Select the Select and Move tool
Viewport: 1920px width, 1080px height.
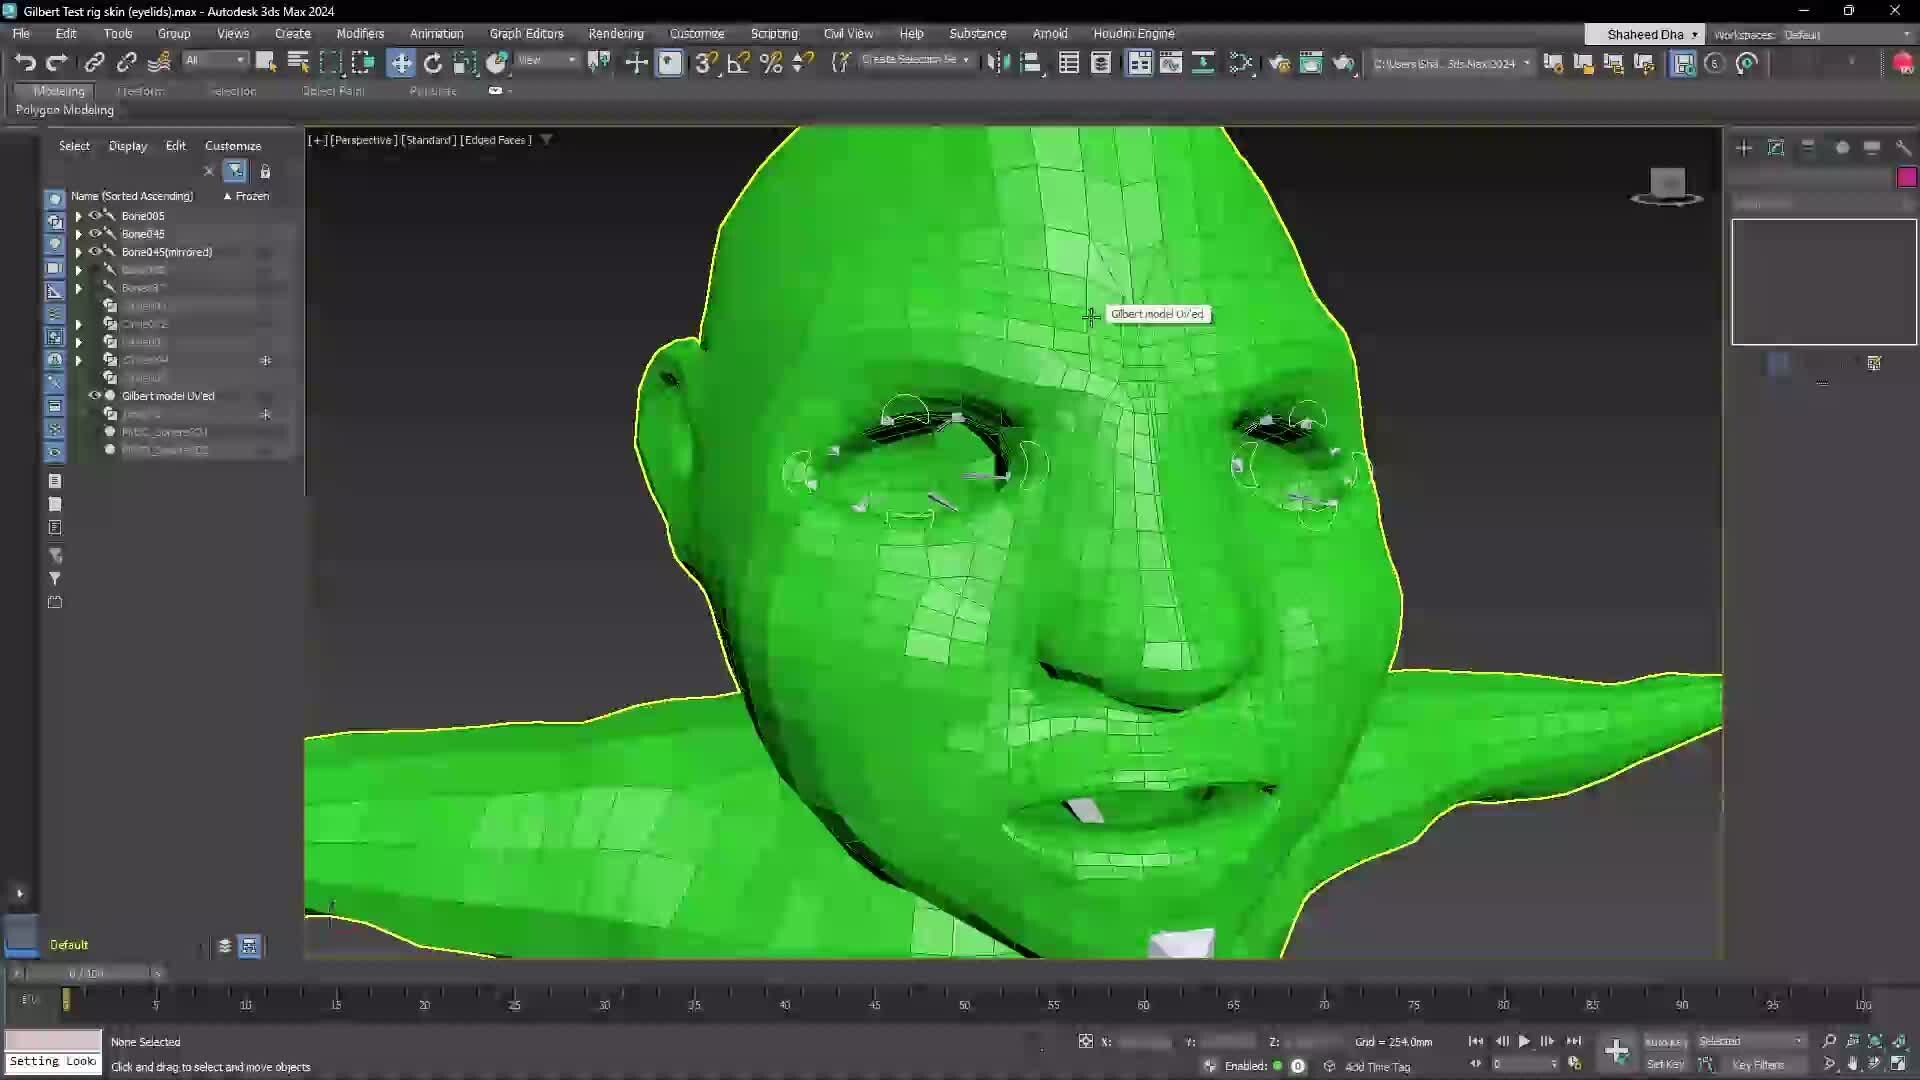(x=400, y=62)
